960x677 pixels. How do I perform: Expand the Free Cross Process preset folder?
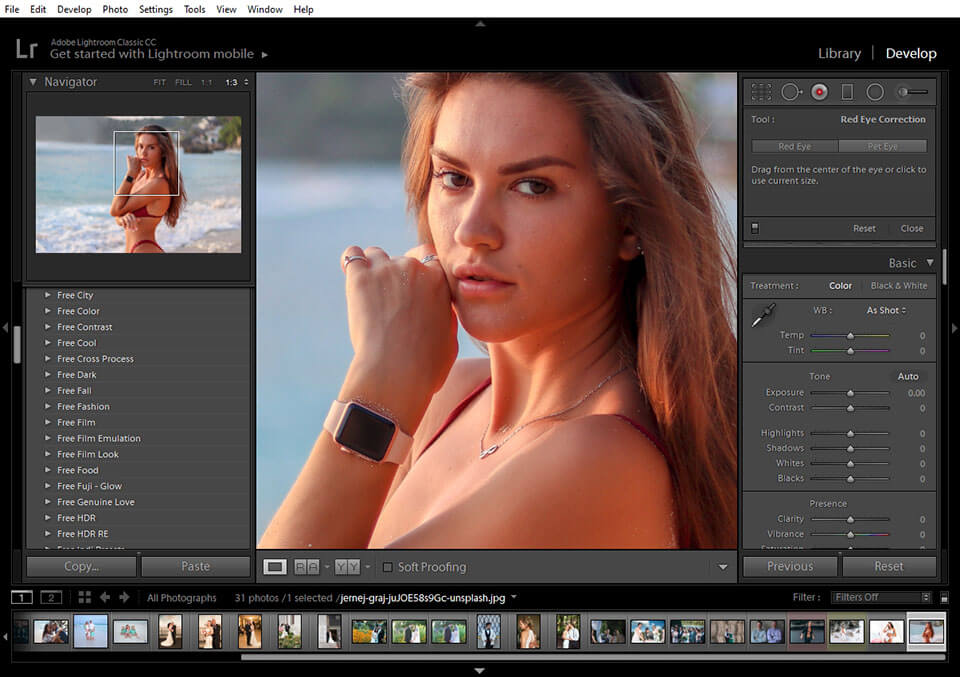[x=47, y=359]
